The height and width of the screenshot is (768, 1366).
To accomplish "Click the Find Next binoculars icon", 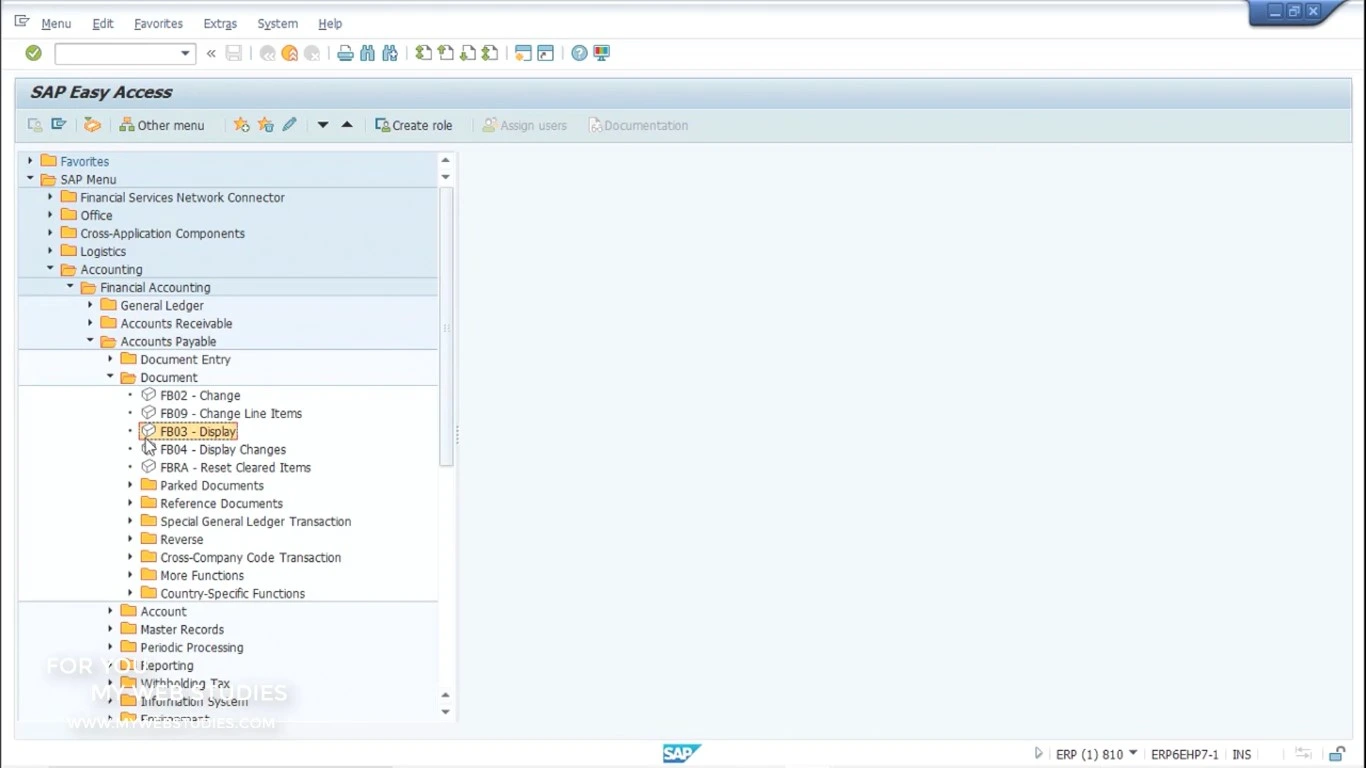I will tap(390, 53).
